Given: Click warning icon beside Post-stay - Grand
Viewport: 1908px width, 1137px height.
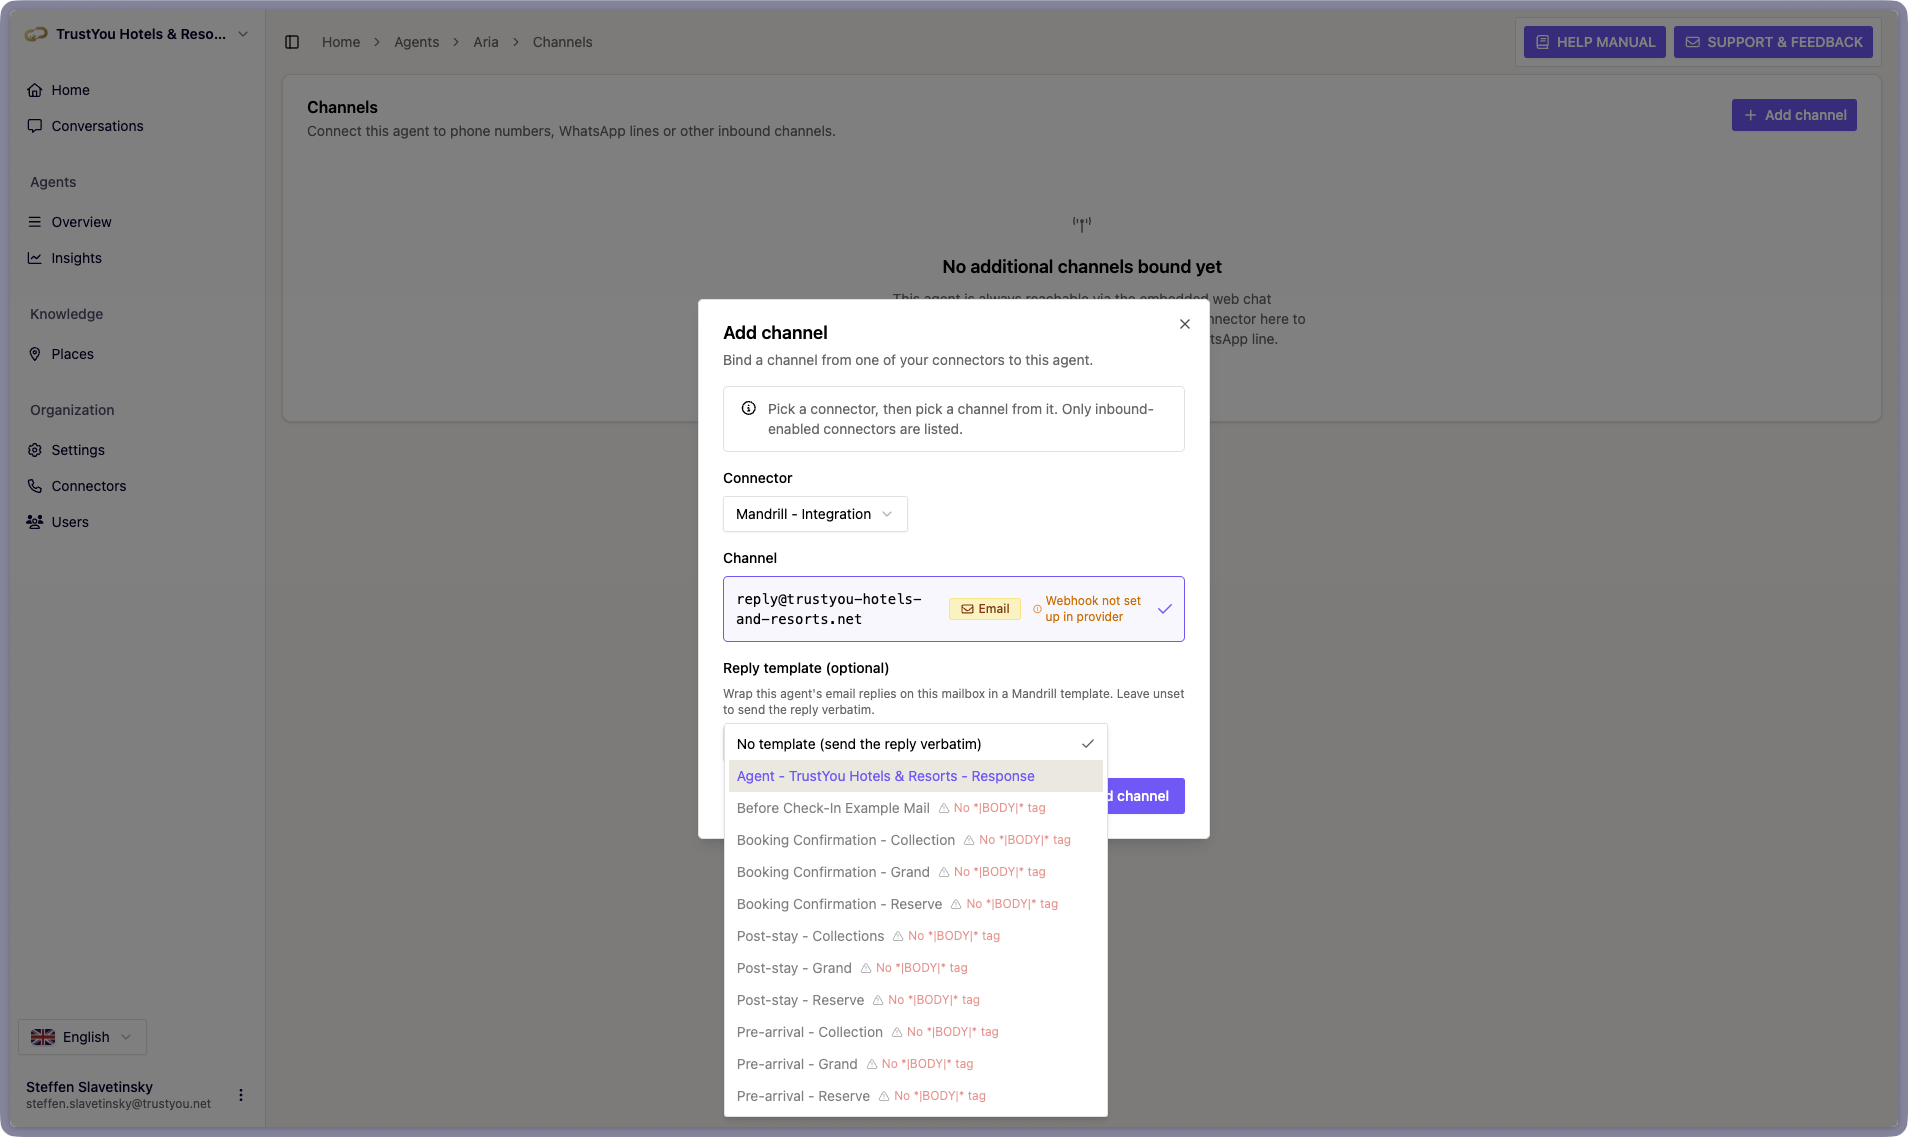Looking at the screenshot, I should 866,968.
